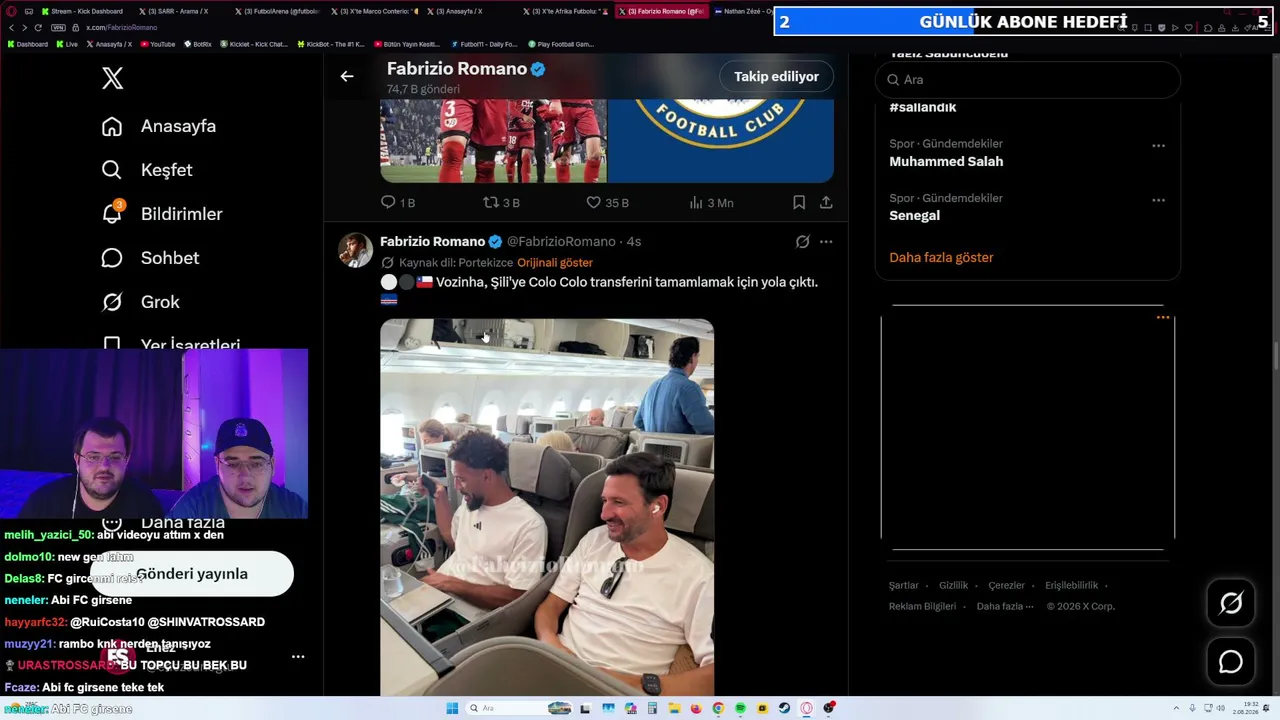Click Daha fazla göster in trends
Screen dimensions: 1280x720
[x=941, y=257]
